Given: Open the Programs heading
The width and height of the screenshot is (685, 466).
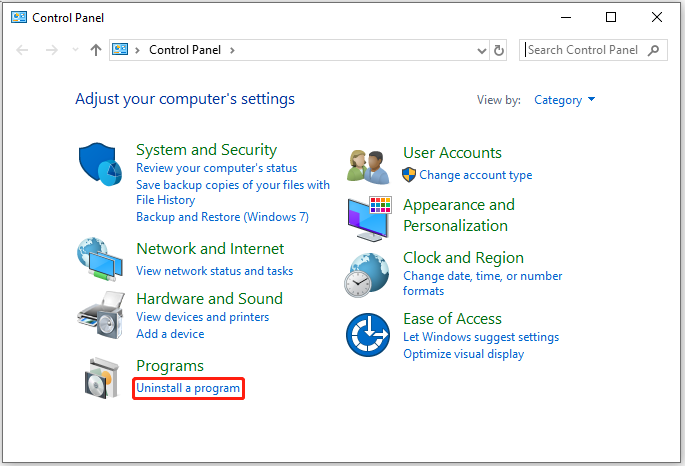Looking at the screenshot, I should tap(170, 366).
